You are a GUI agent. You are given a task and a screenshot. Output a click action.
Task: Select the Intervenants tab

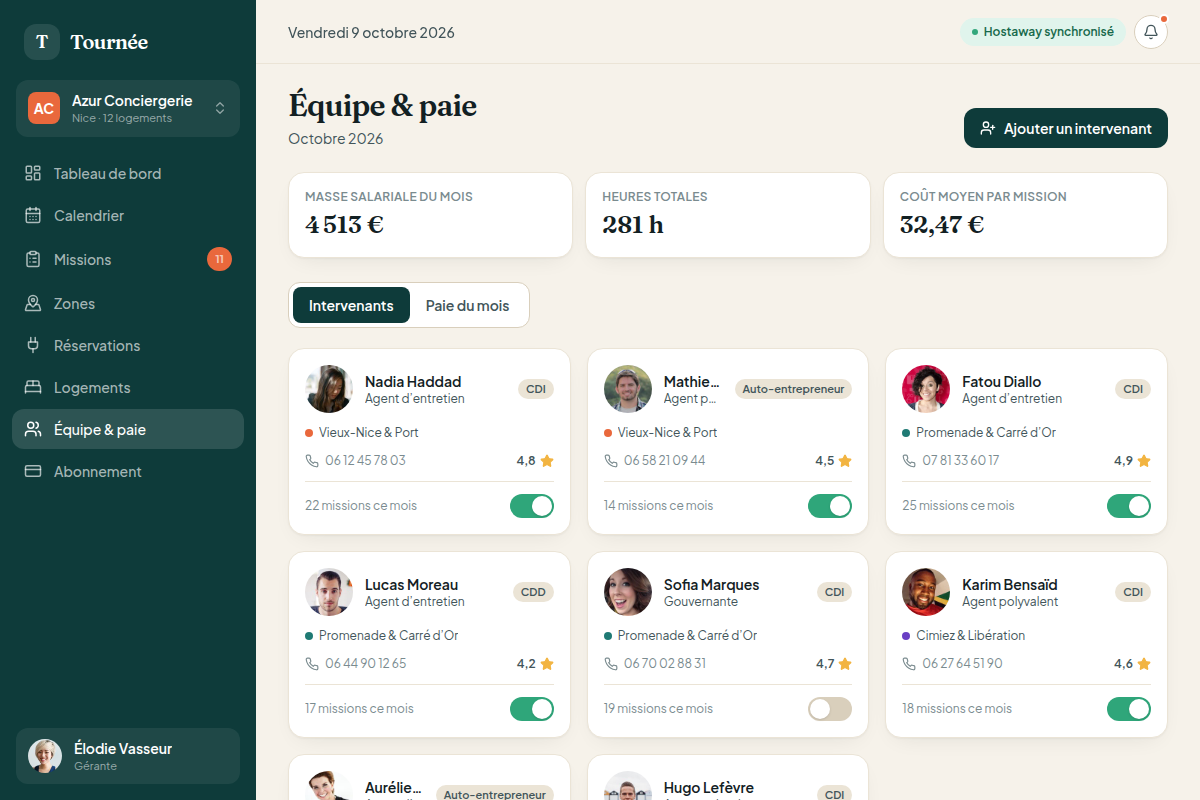click(x=351, y=305)
